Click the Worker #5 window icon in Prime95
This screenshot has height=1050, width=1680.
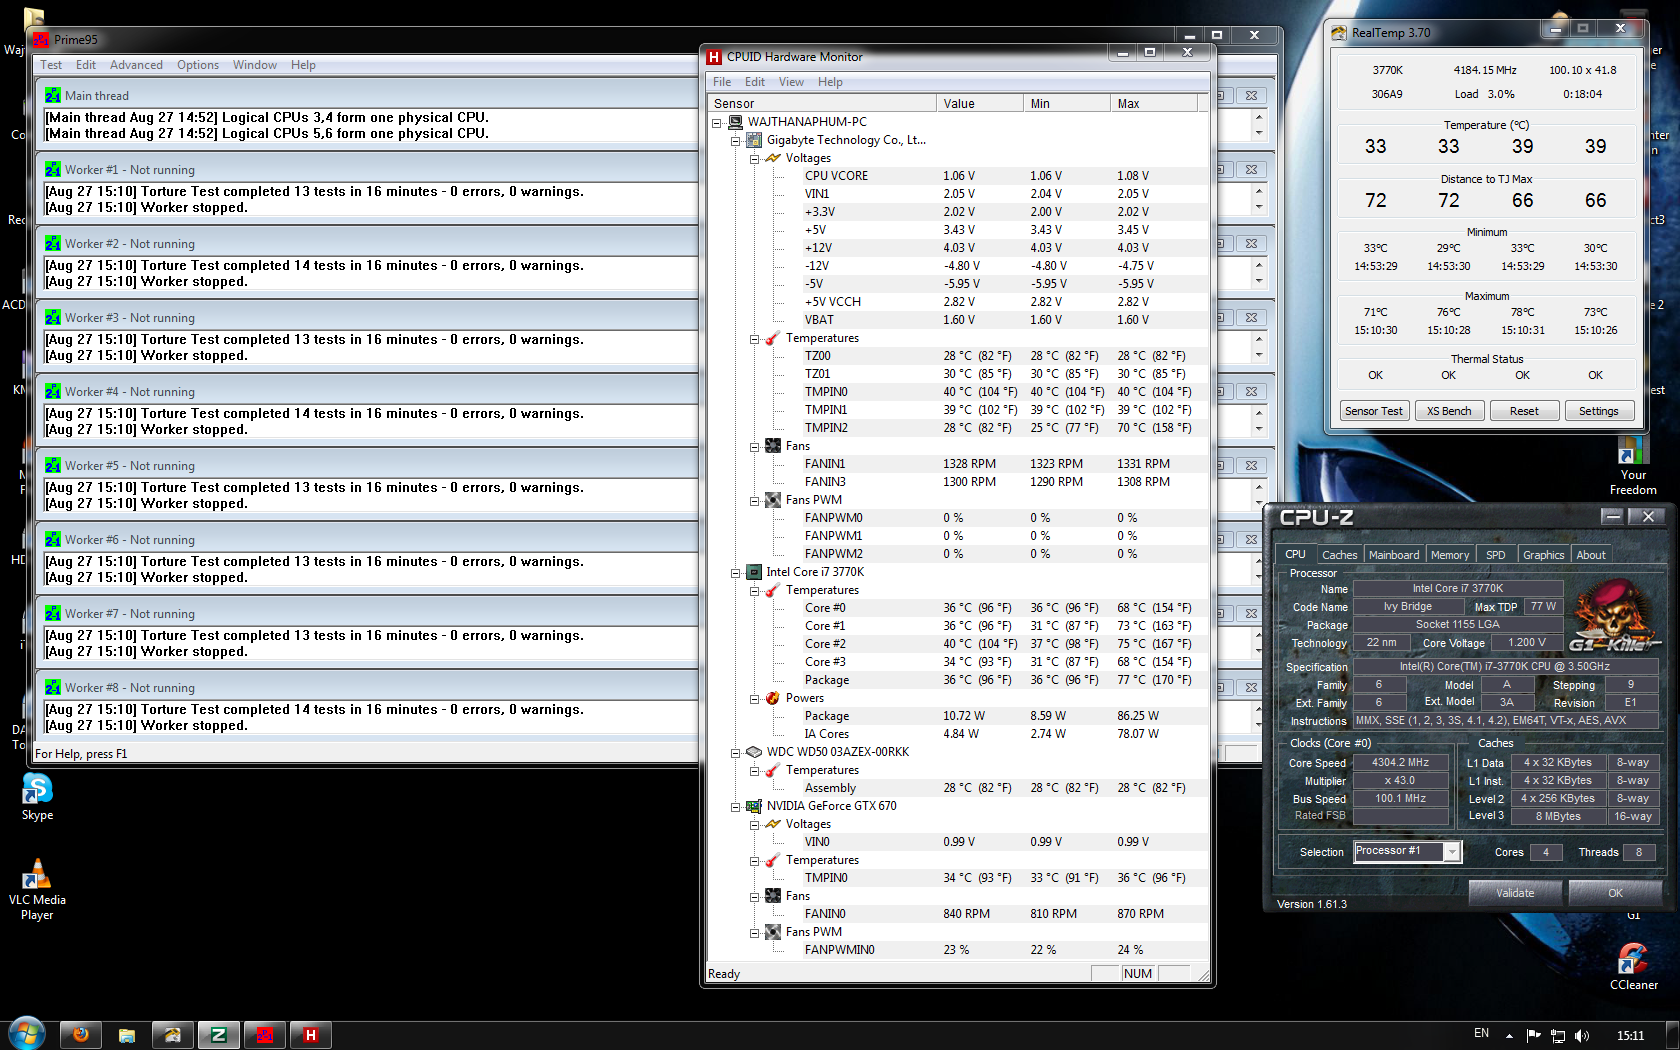53,466
